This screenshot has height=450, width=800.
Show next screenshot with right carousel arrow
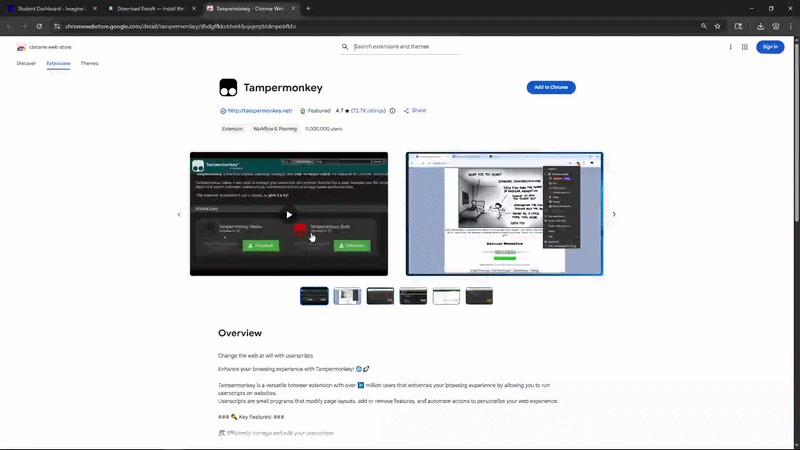(614, 214)
